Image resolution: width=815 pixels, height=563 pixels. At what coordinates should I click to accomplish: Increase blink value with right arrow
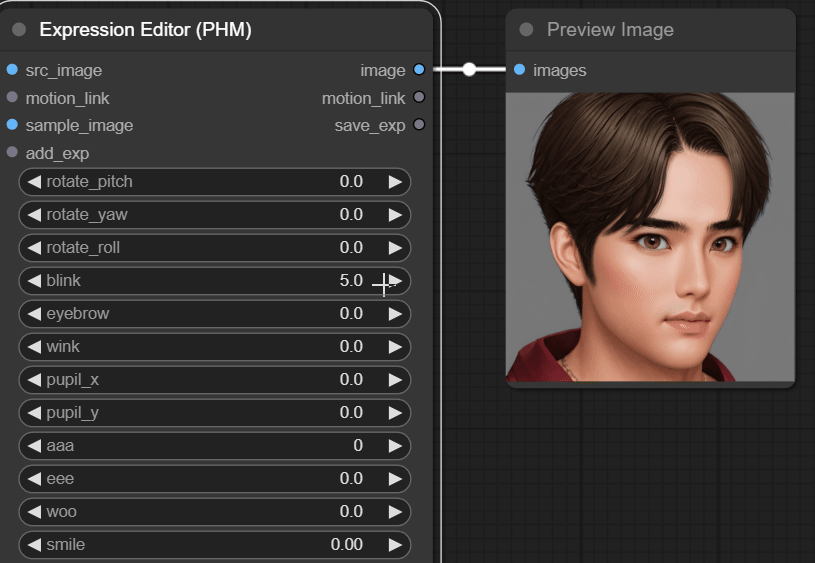pyautogui.click(x=395, y=281)
